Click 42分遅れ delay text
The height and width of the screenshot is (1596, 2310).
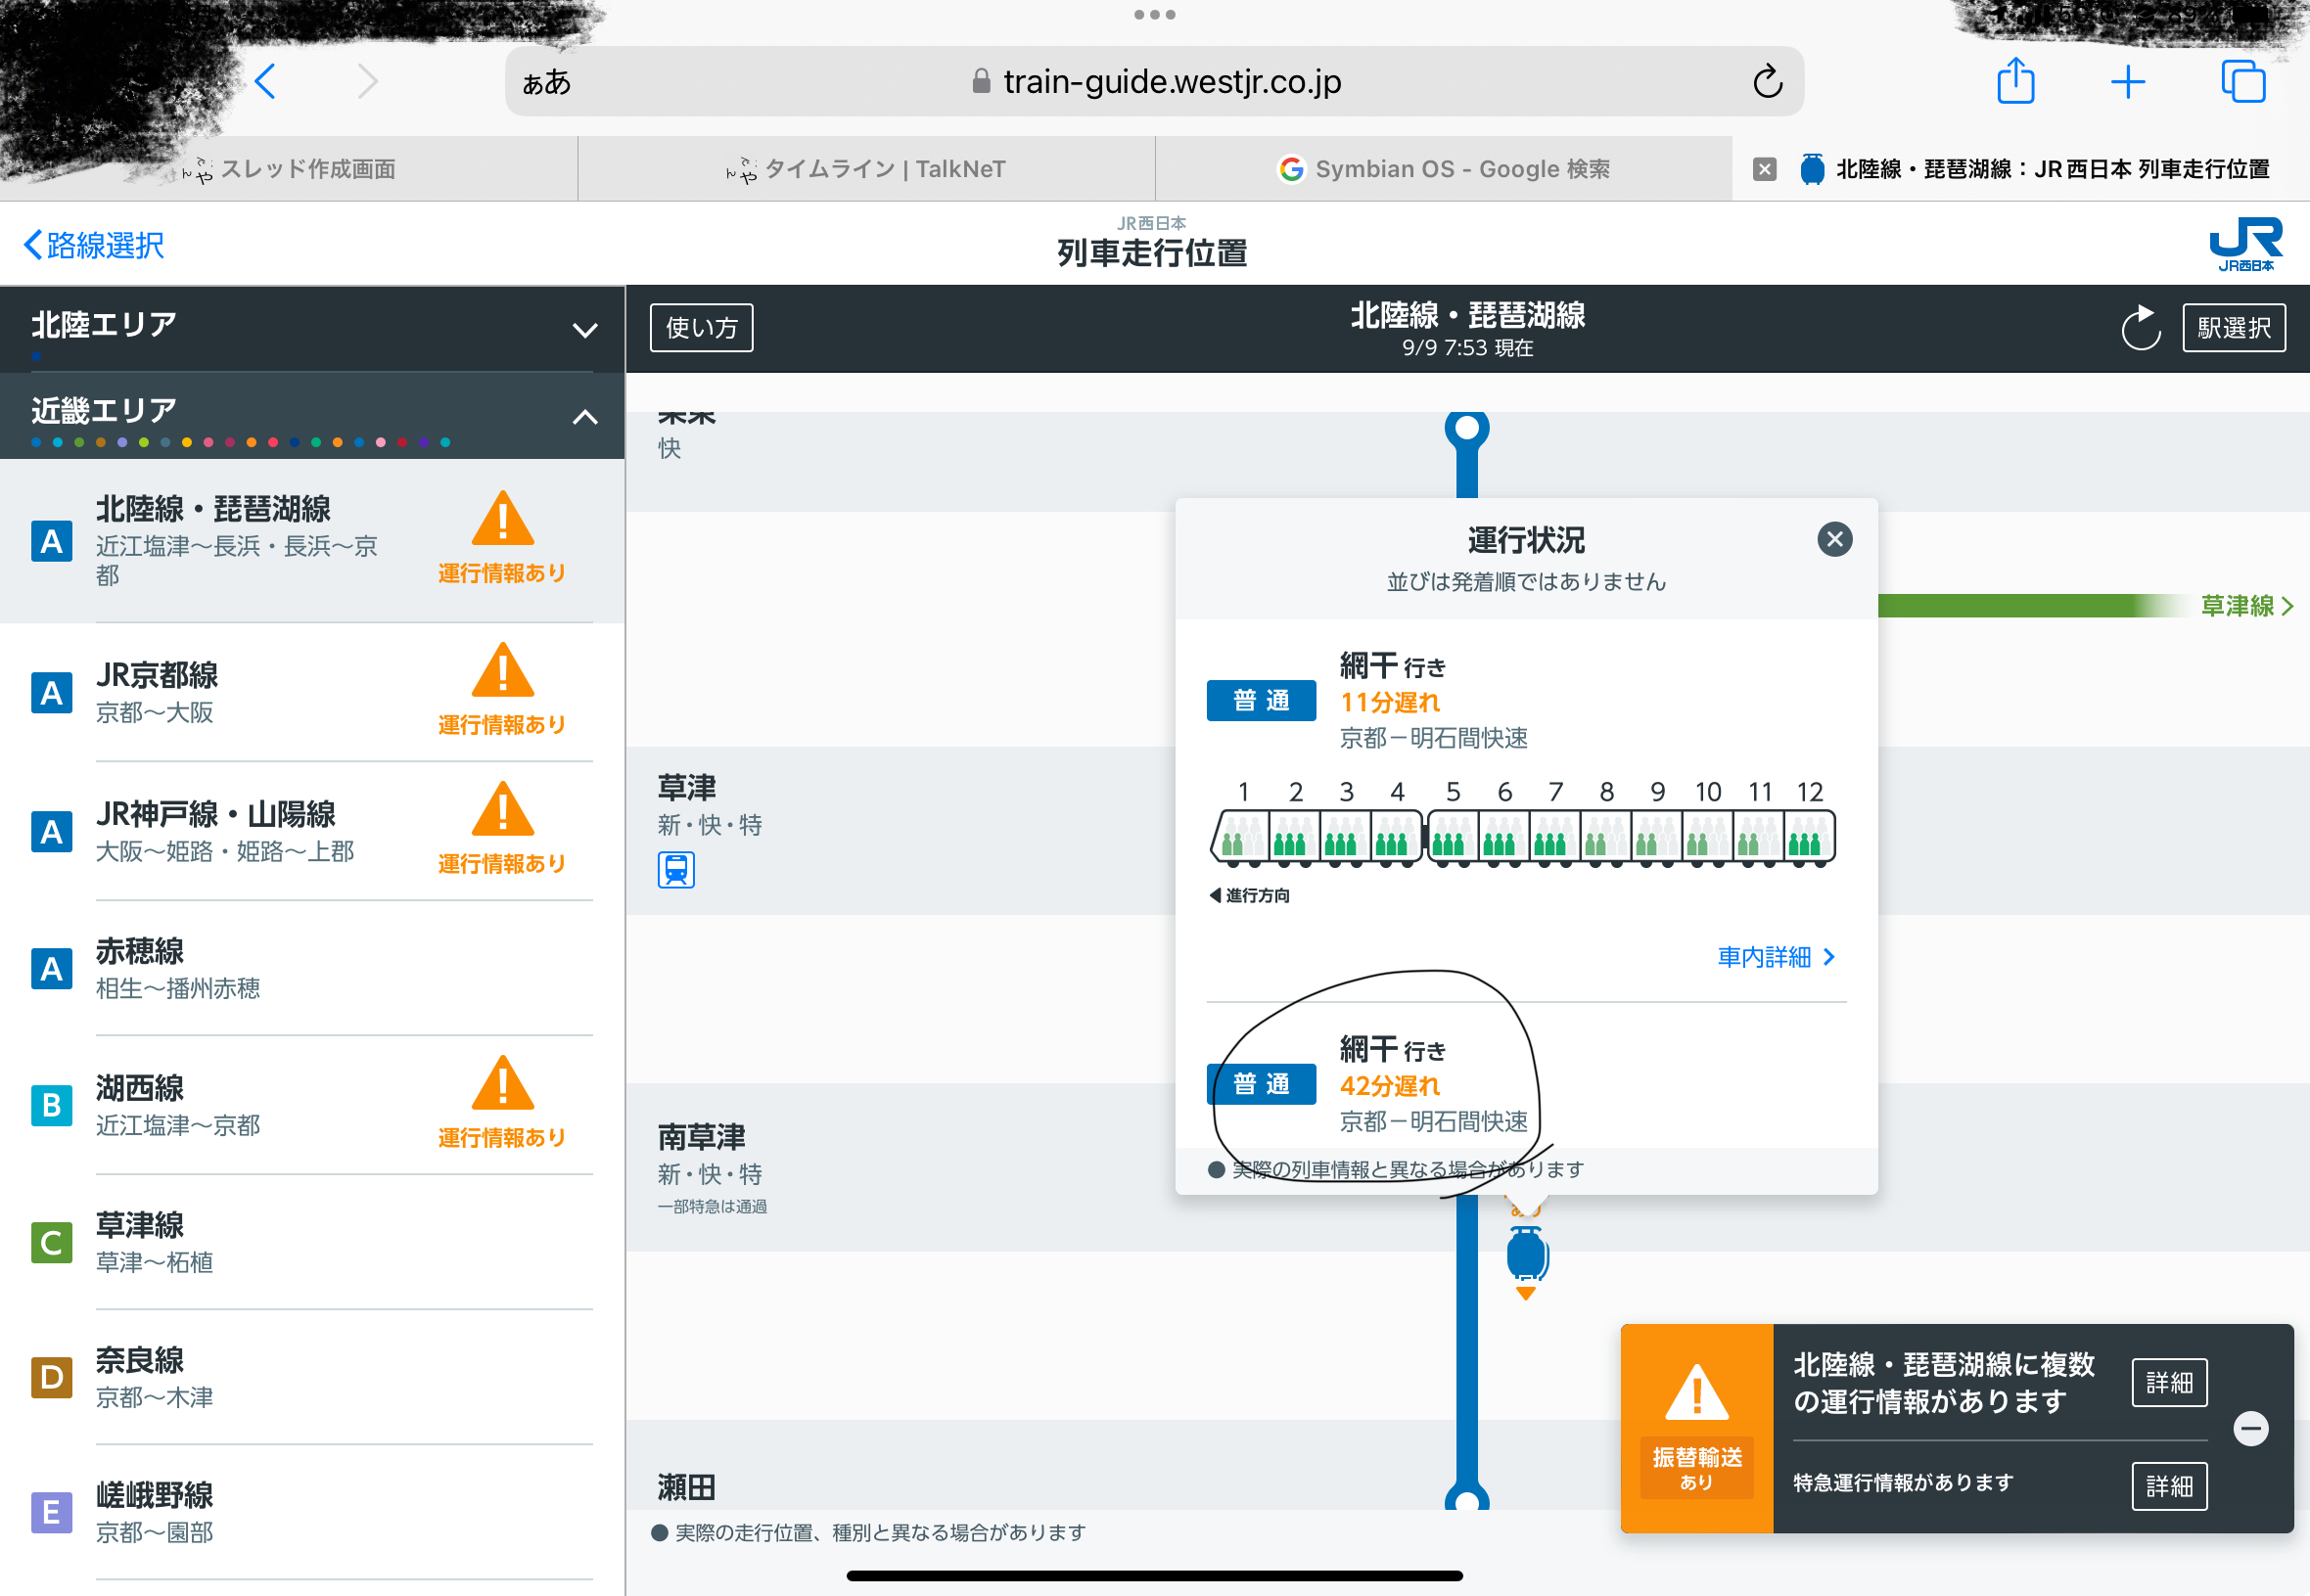click(1389, 1086)
